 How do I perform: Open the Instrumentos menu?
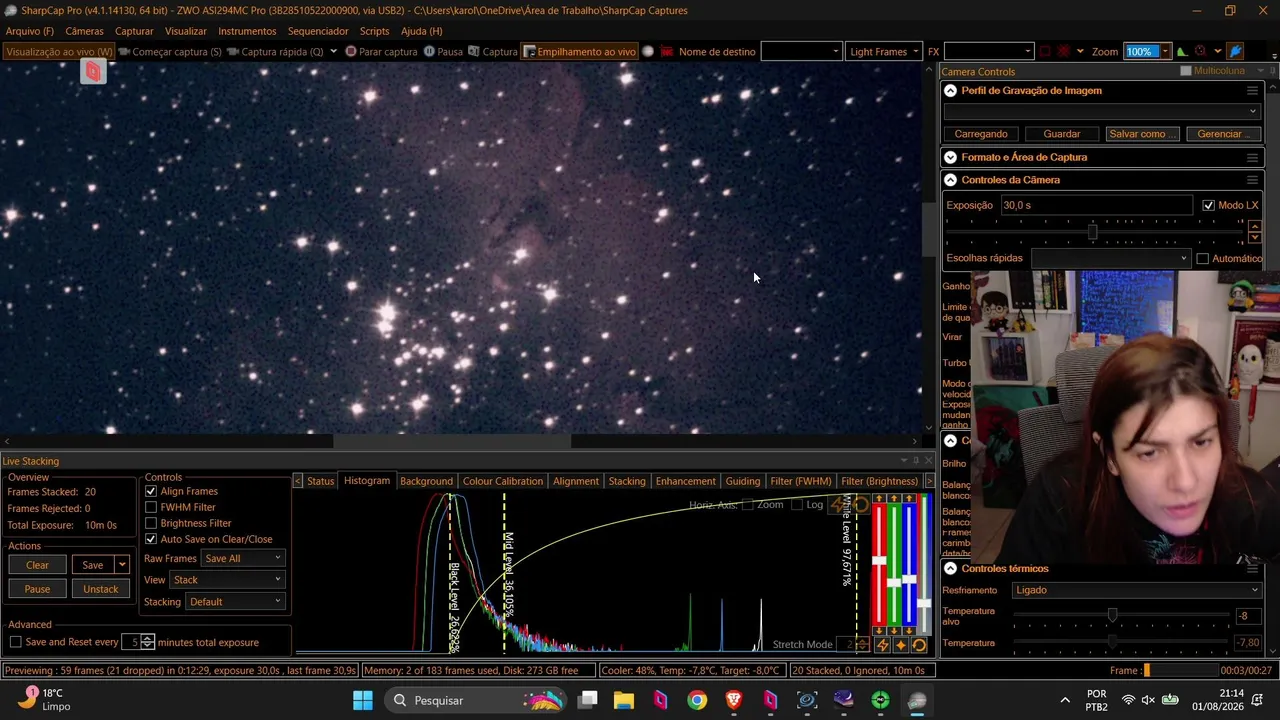coord(247,31)
